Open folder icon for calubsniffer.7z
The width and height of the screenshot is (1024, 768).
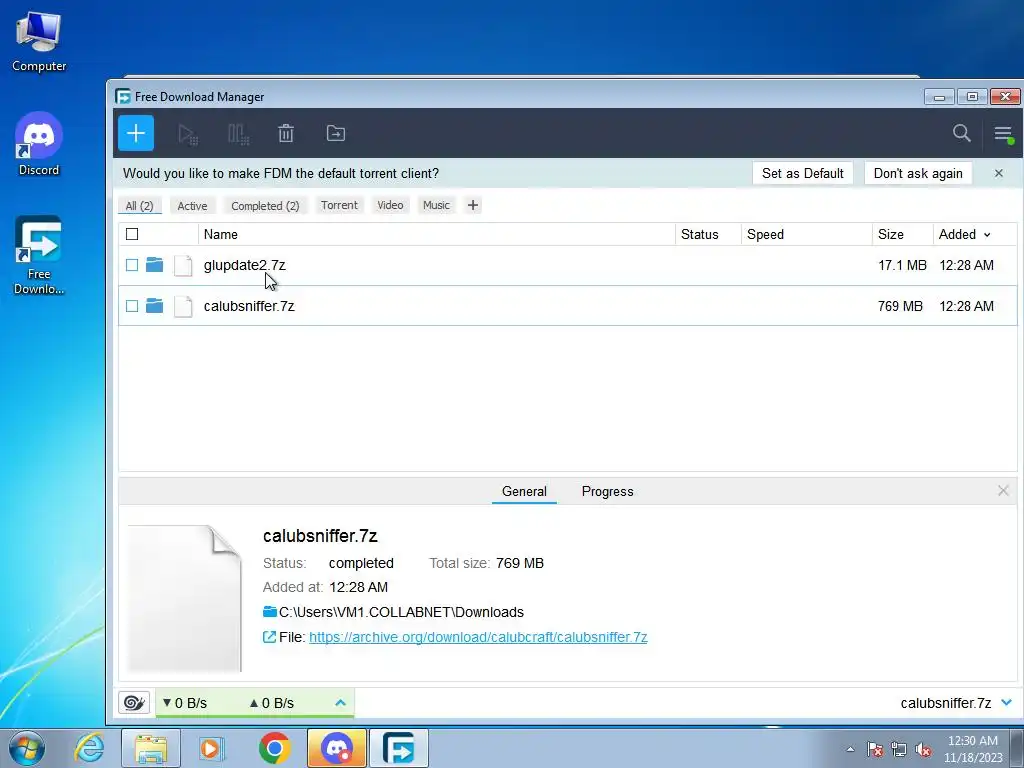pos(154,305)
